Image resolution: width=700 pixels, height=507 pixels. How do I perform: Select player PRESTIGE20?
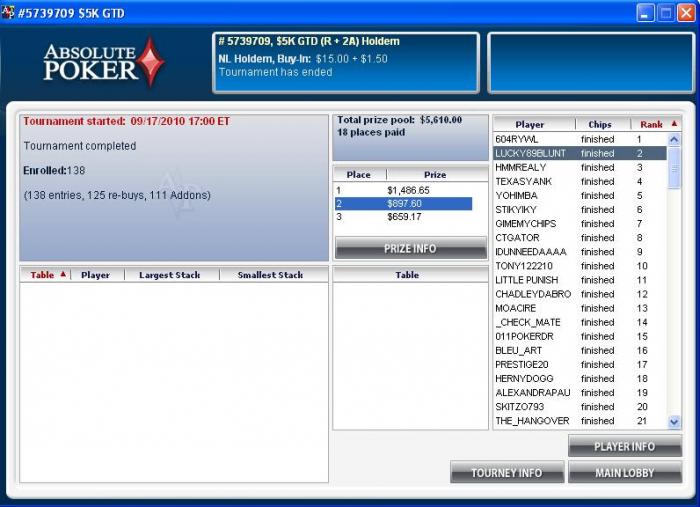(580, 365)
